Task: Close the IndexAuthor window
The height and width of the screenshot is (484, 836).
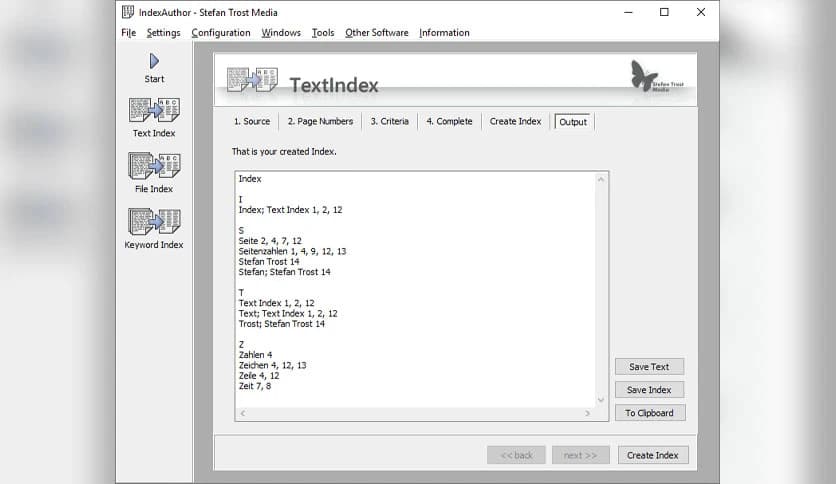Action: pos(701,12)
